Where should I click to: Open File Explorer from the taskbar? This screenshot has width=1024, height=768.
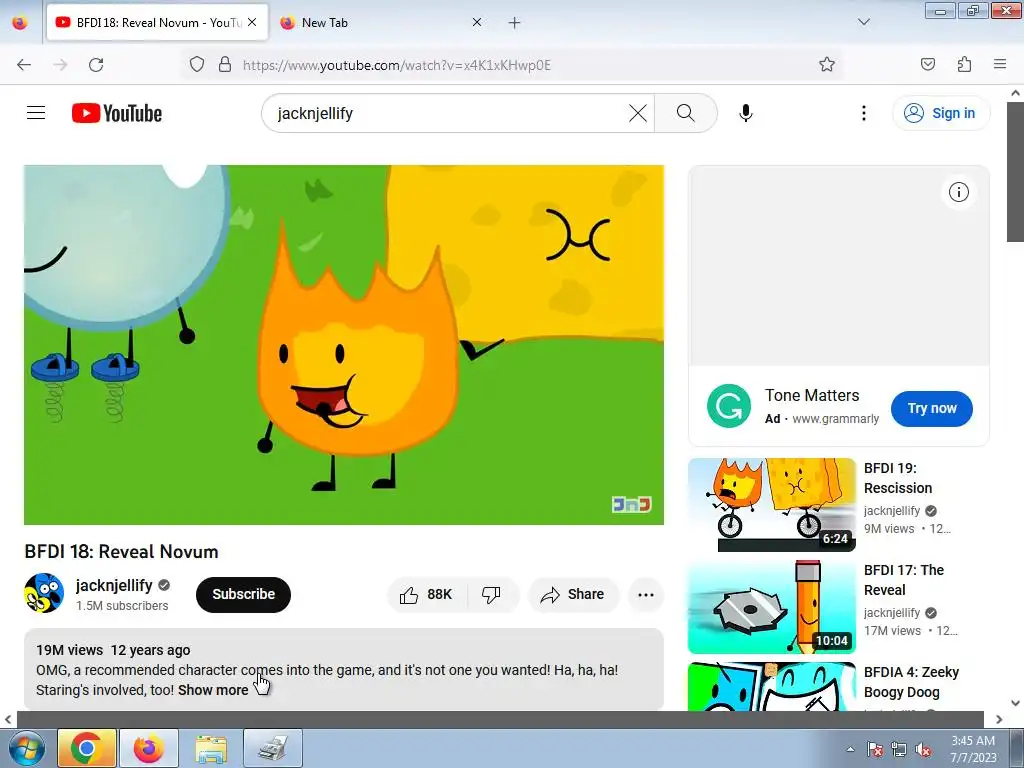pyautogui.click(x=210, y=748)
